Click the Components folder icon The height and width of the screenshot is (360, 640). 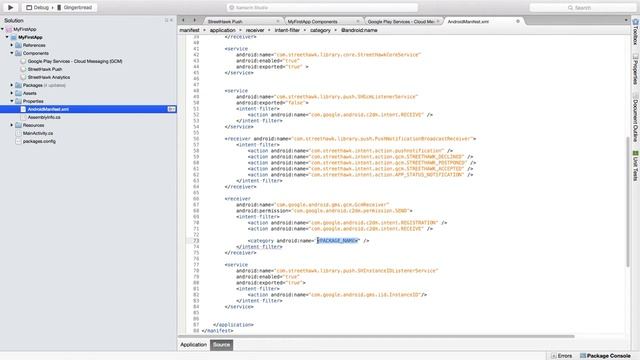click(x=18, y=53)
